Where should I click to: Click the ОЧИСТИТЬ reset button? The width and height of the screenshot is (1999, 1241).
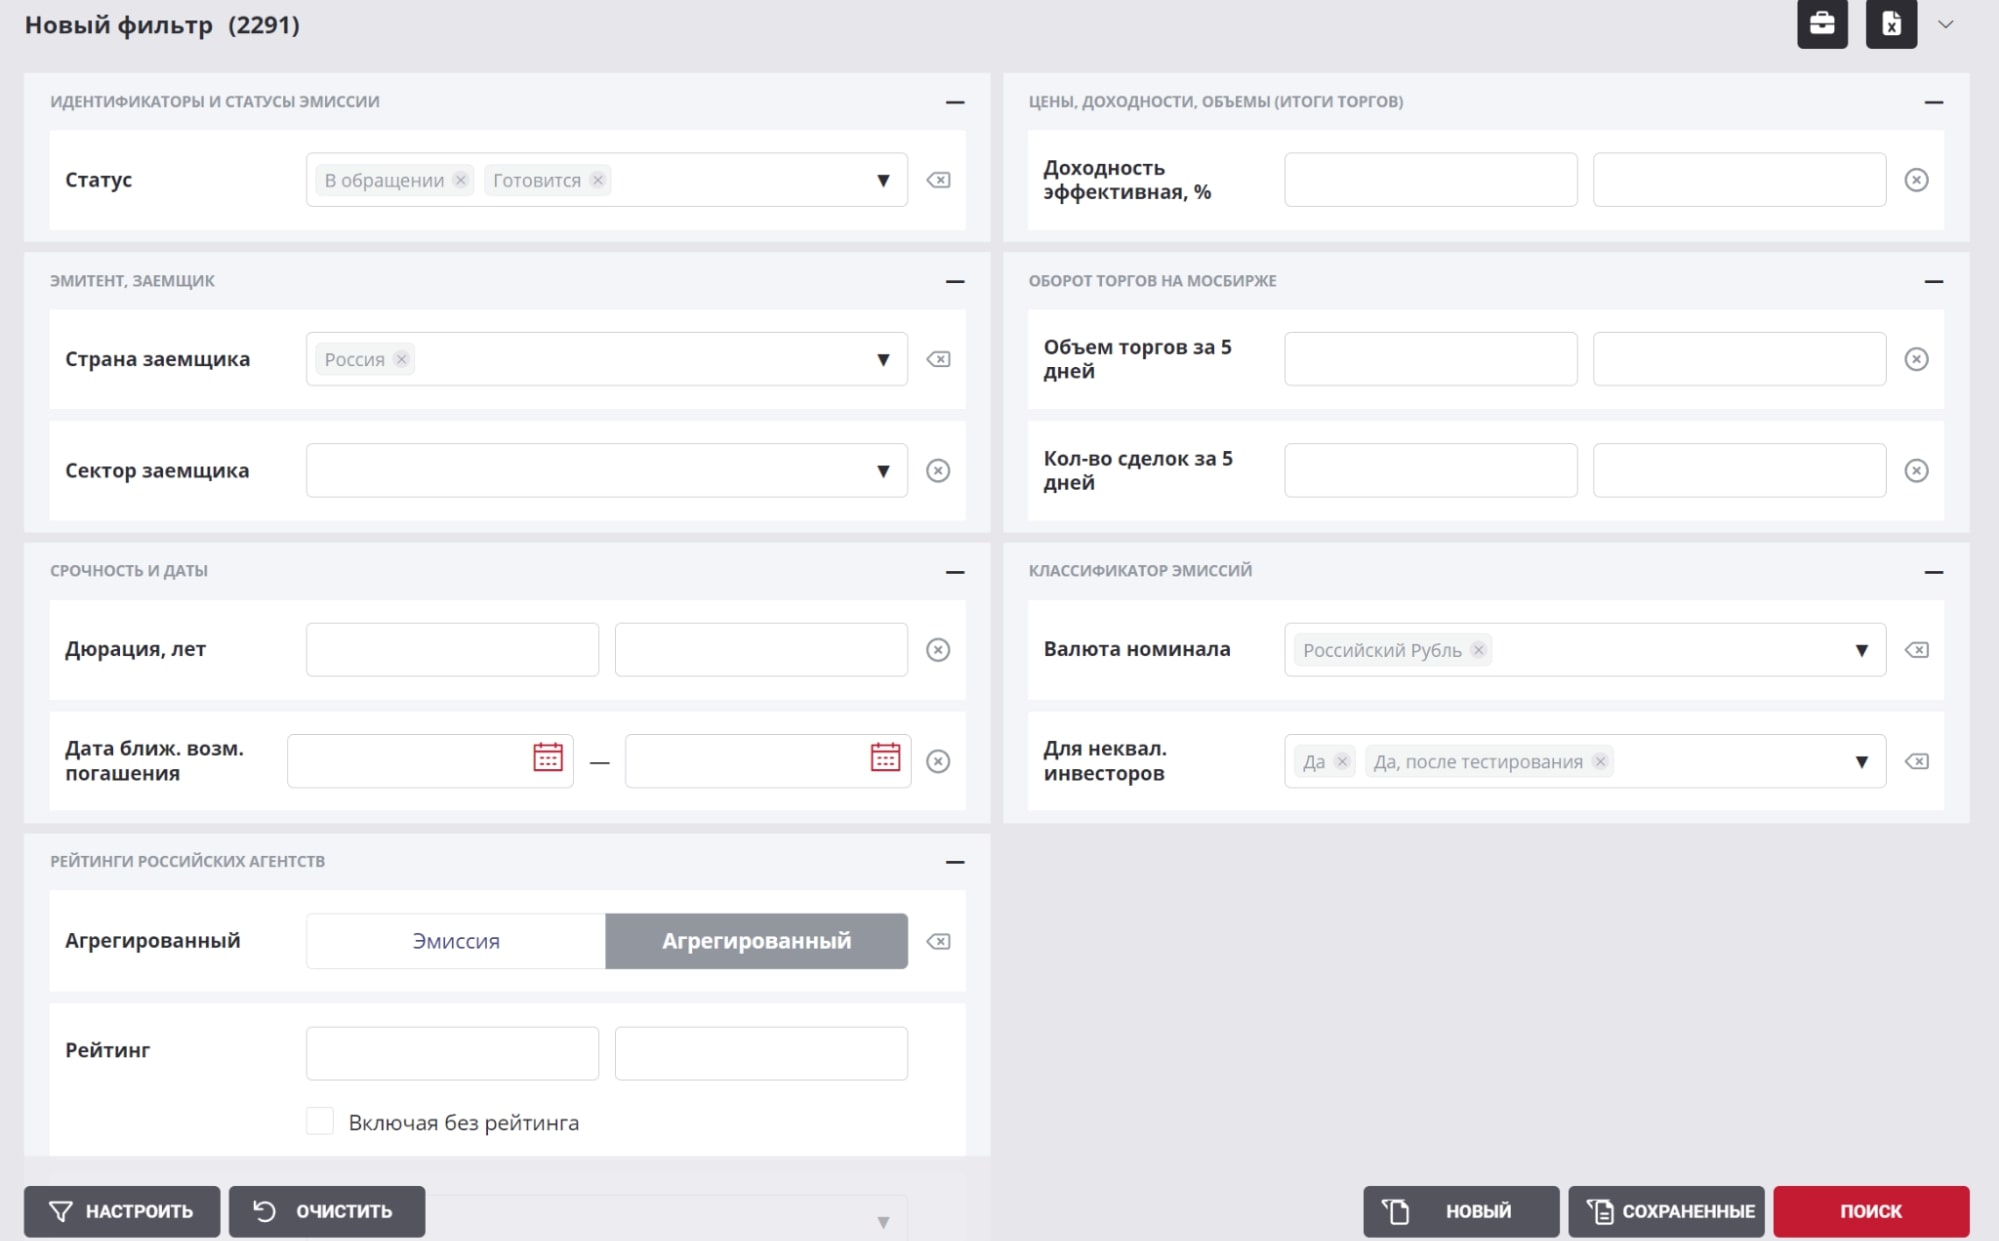(327, 1211)
